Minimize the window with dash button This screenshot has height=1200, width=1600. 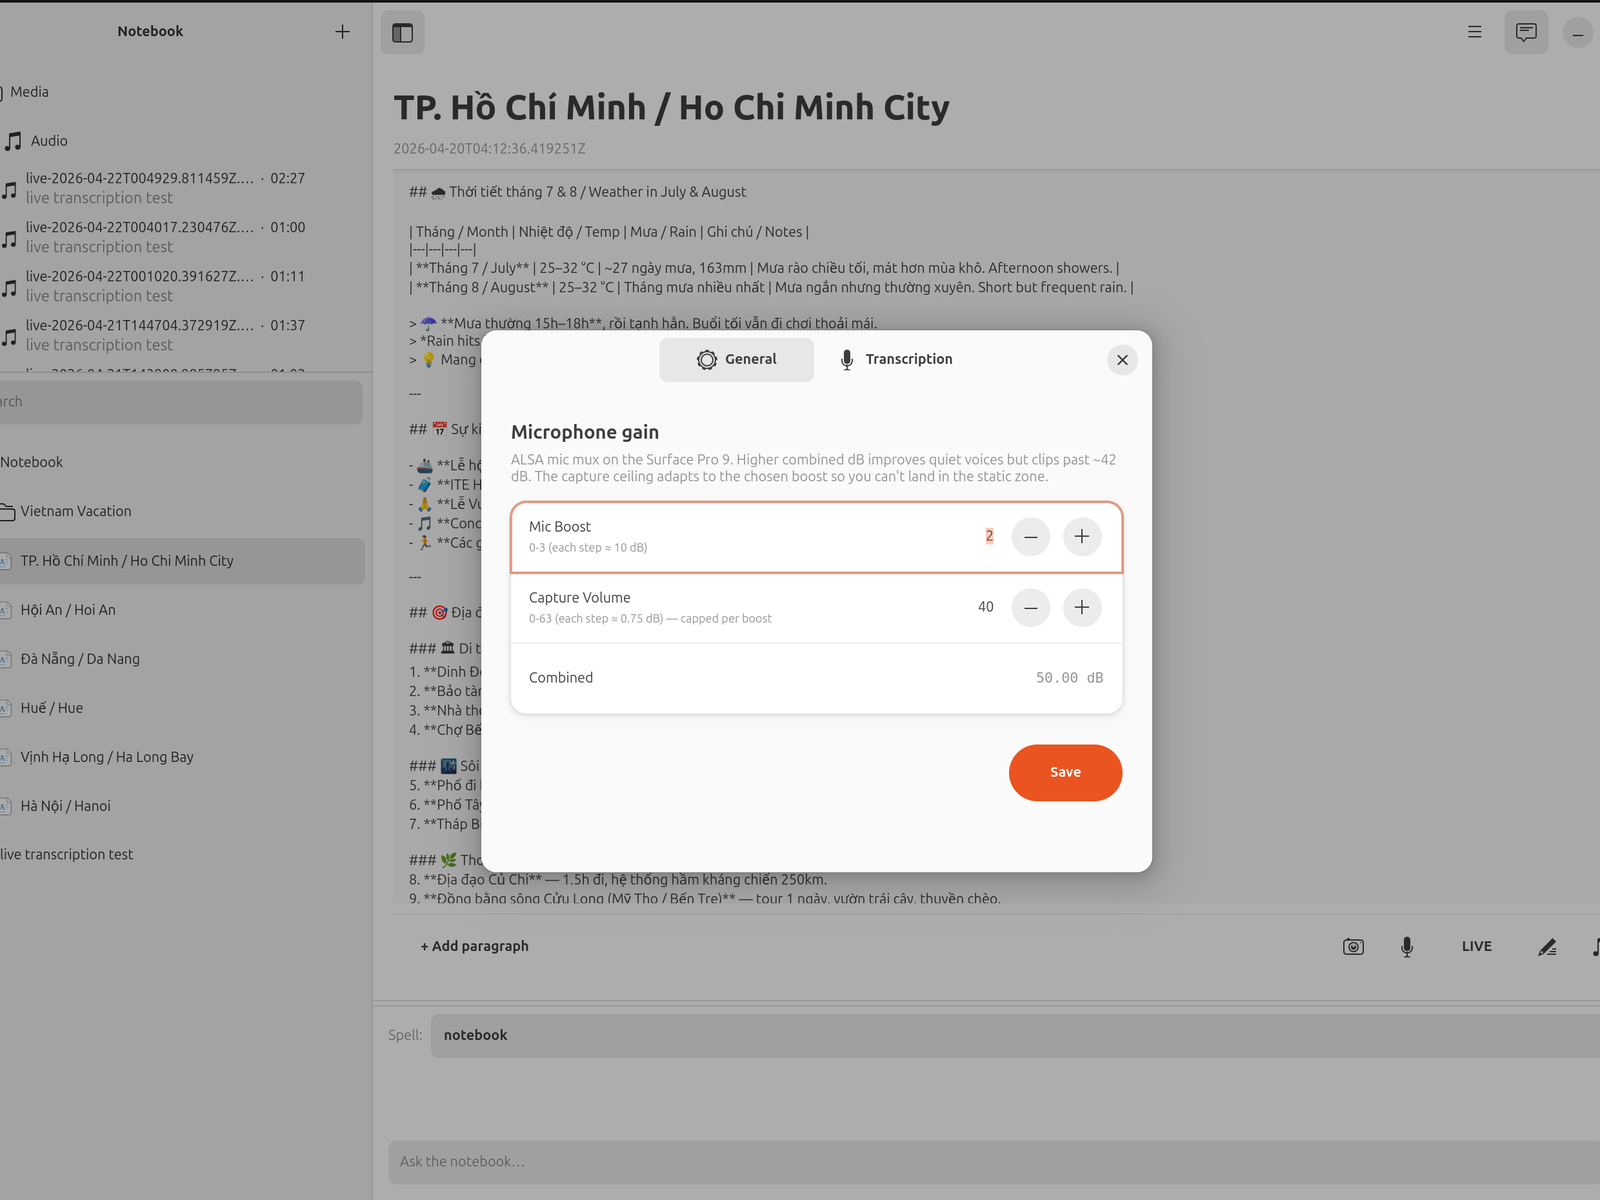(1577, 33)
